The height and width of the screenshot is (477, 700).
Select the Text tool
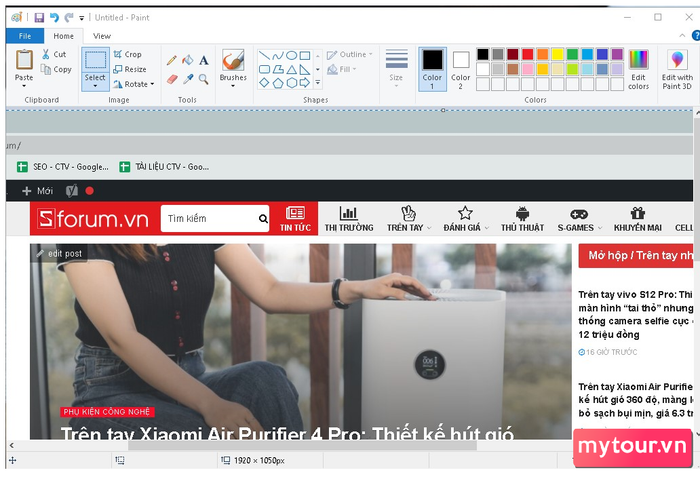pos(204,60)
